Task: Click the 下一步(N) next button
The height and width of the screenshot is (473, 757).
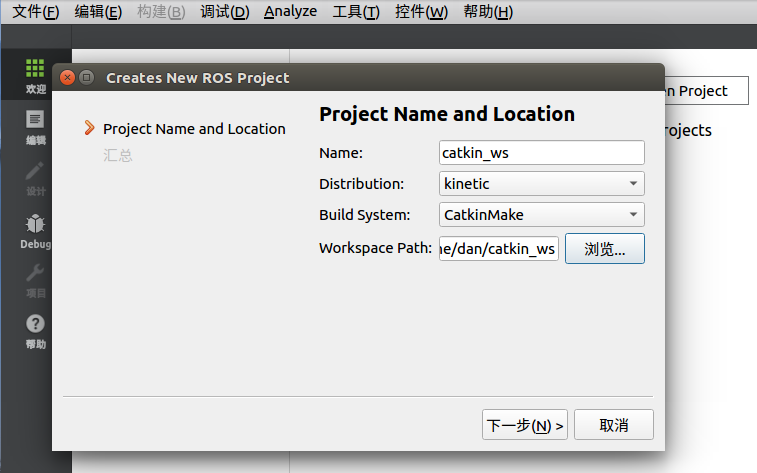Action: pyautogui.click(x=525, y=425)
